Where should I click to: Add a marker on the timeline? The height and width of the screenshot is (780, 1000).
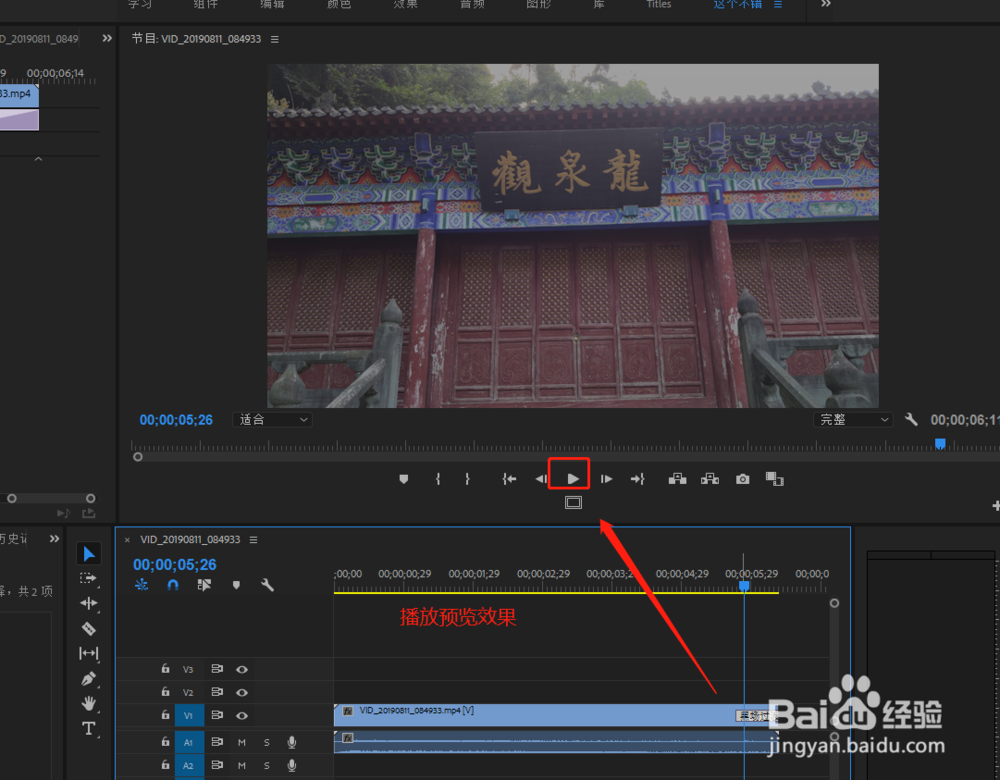(236, 584)
